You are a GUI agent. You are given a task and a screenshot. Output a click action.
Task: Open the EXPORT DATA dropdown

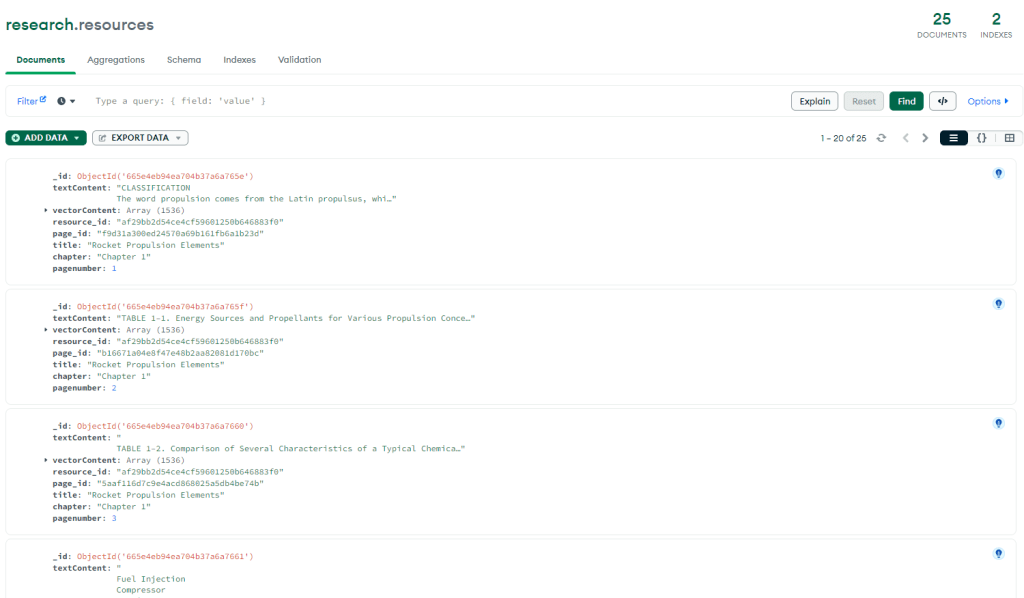coord(140,138)
